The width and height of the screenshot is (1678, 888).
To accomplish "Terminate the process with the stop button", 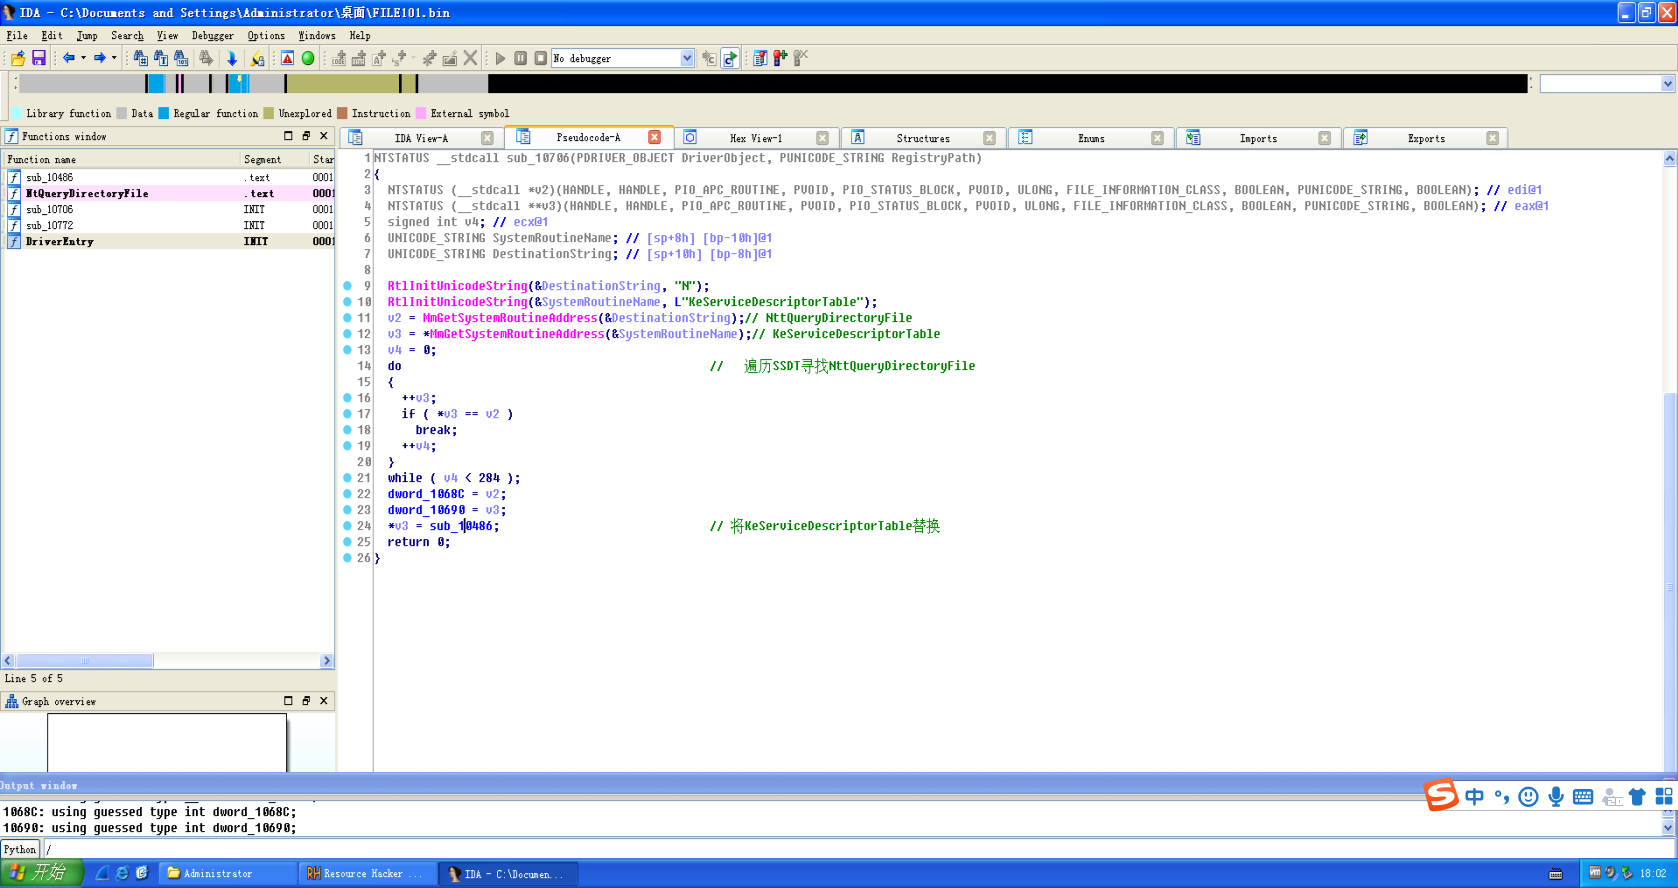I will point(541,58).
